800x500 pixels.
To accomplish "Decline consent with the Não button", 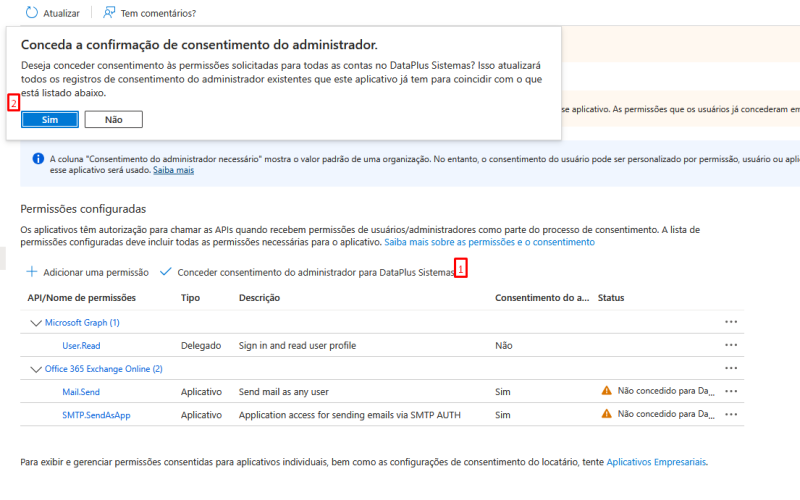I will click(x=114, y=119).
